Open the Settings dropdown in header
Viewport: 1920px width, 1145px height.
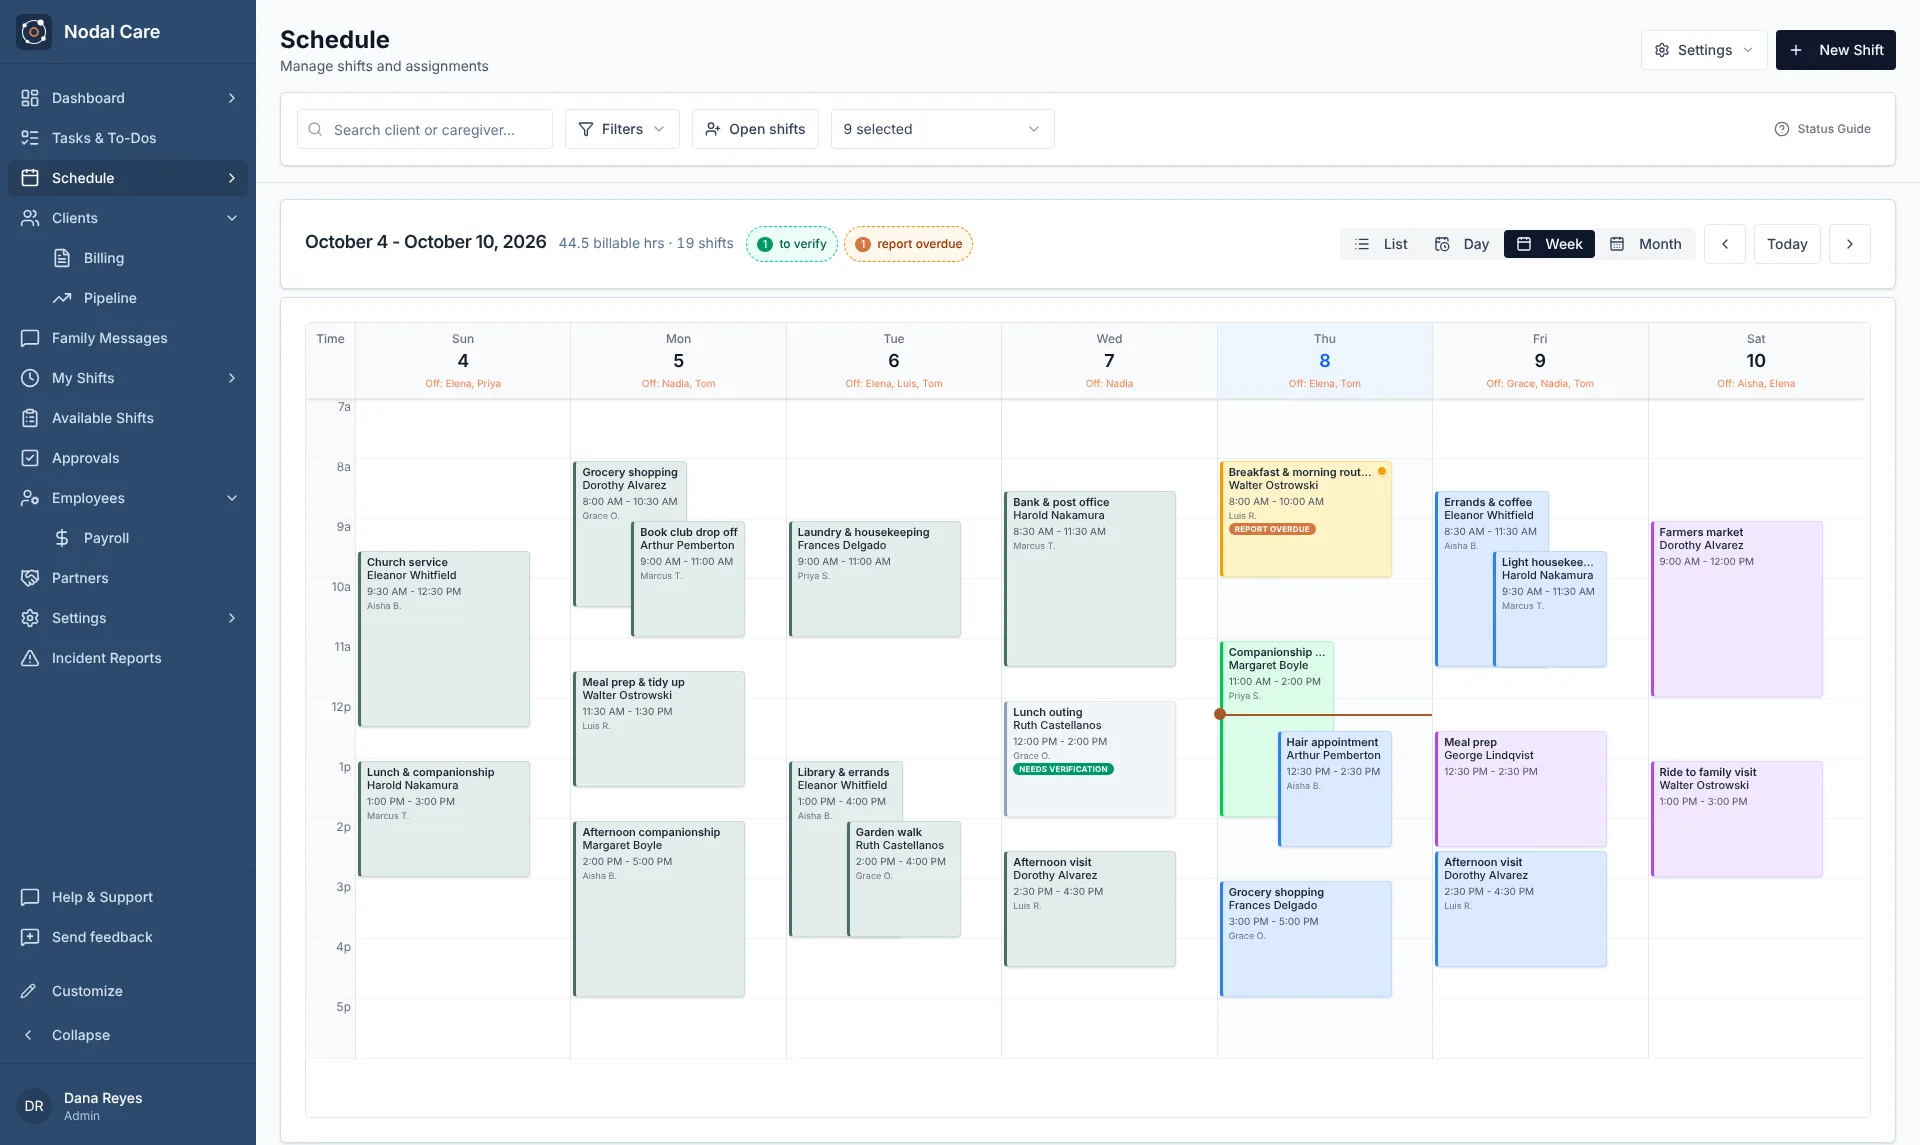(1704, 50)
